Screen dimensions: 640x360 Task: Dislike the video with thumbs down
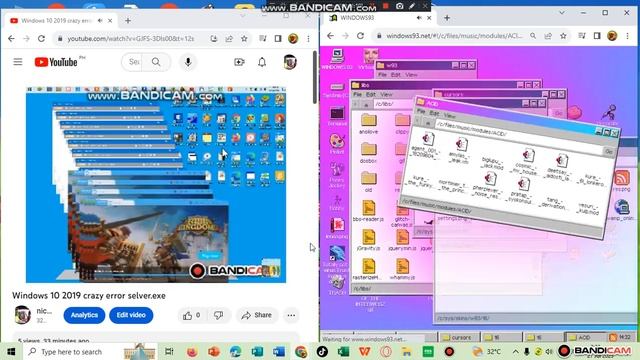click(218, 315)
